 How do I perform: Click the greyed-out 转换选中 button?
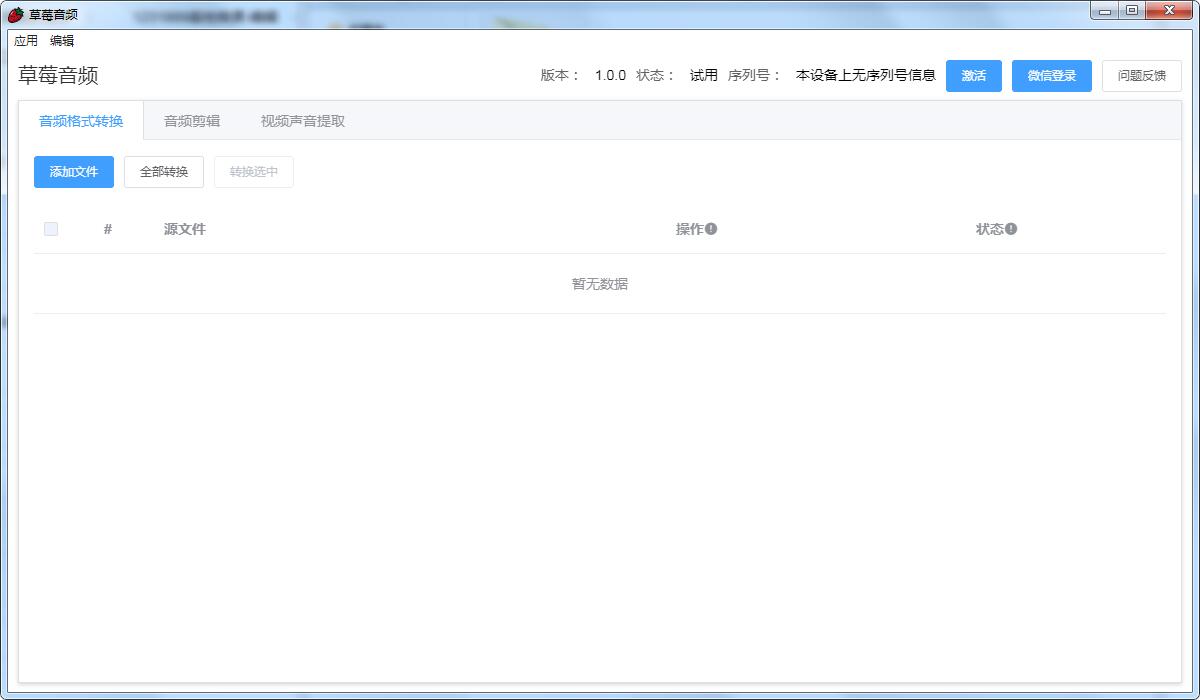click(x=254, y=172)
